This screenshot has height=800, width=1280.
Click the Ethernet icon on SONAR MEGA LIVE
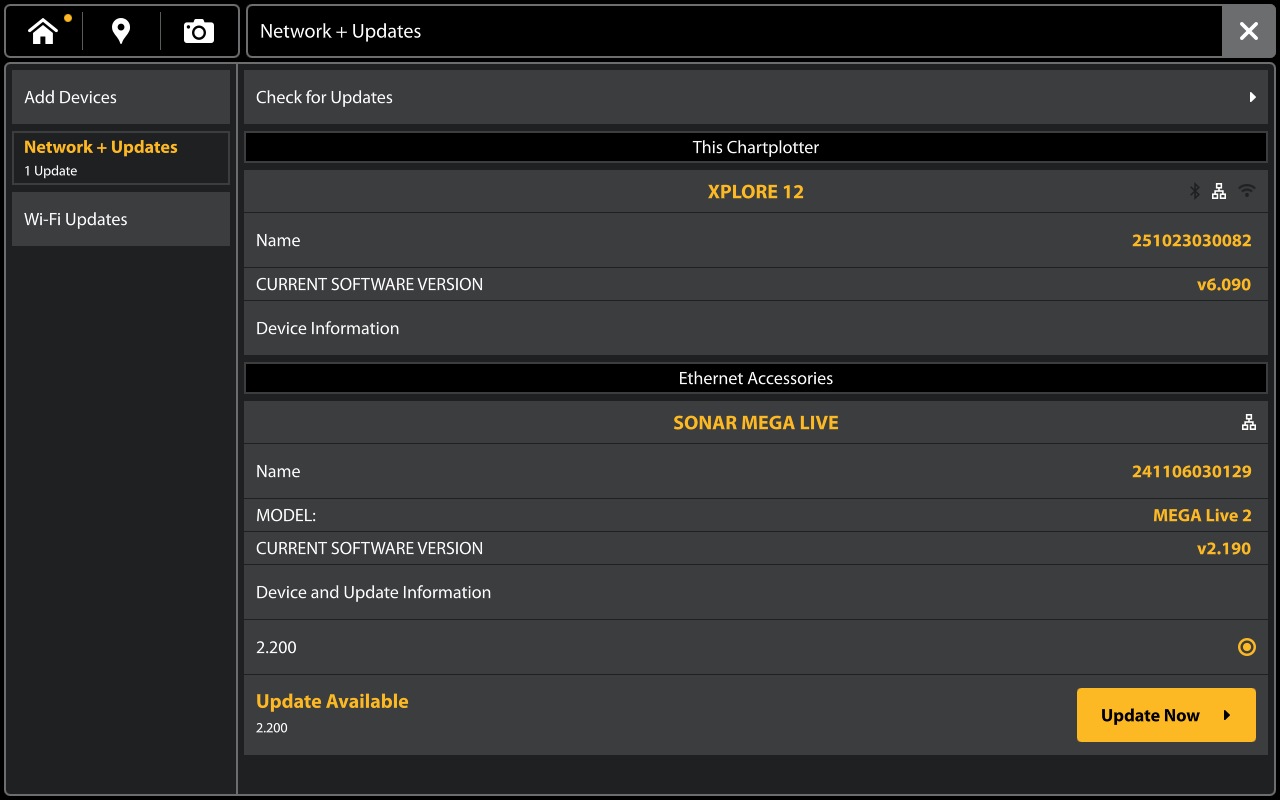point(1248,422)
